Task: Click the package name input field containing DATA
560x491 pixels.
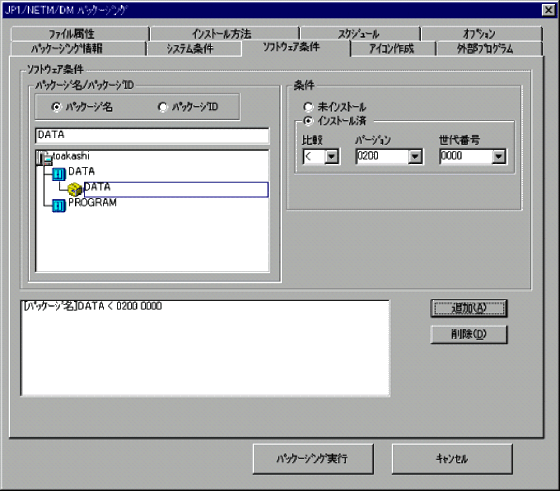Action: pos(152,136)
